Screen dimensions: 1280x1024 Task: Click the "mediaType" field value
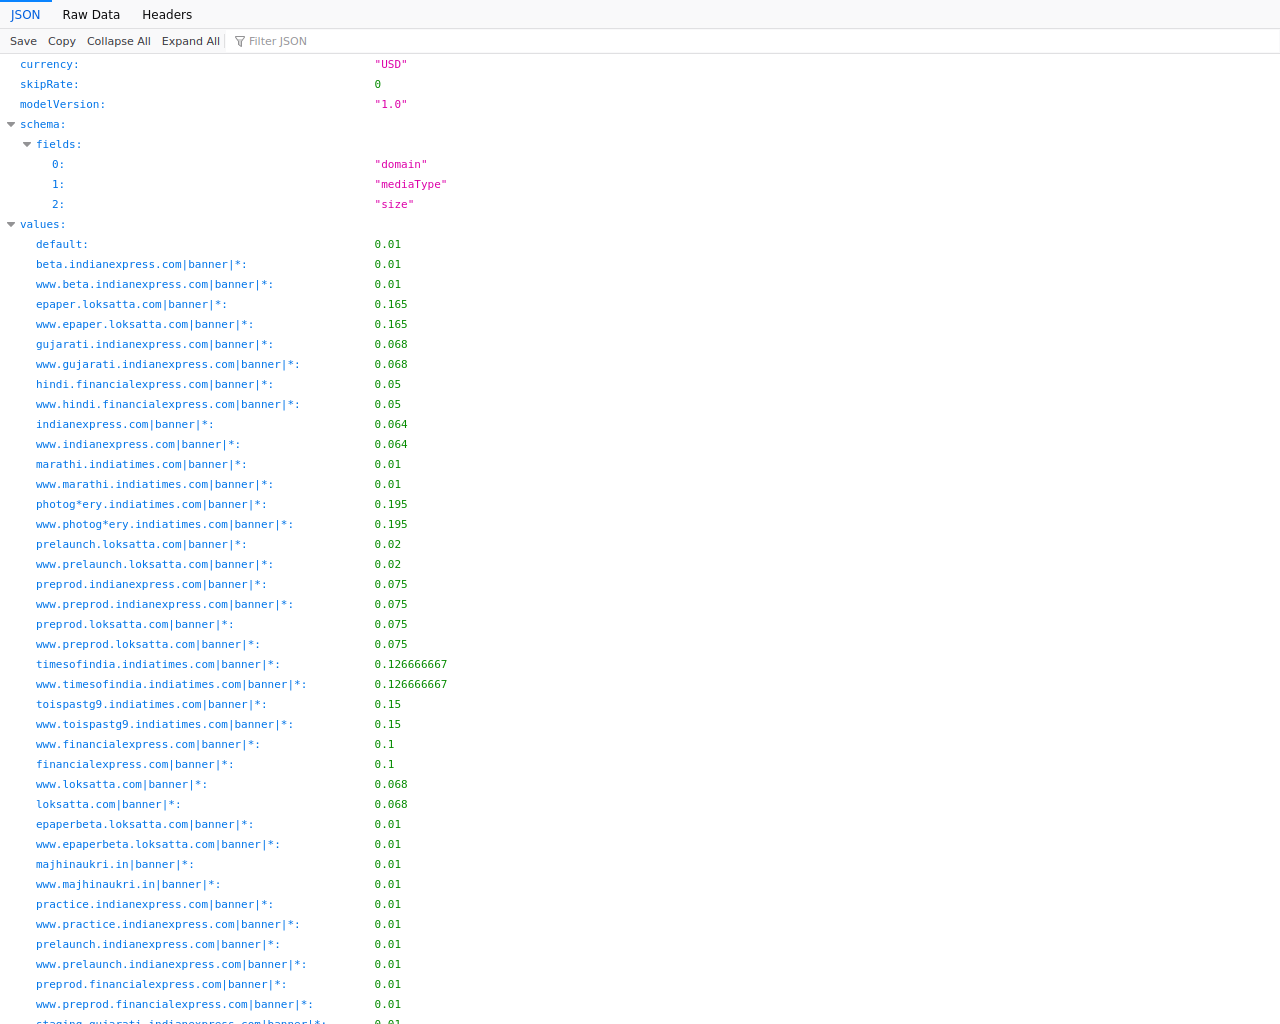[411, 184]
